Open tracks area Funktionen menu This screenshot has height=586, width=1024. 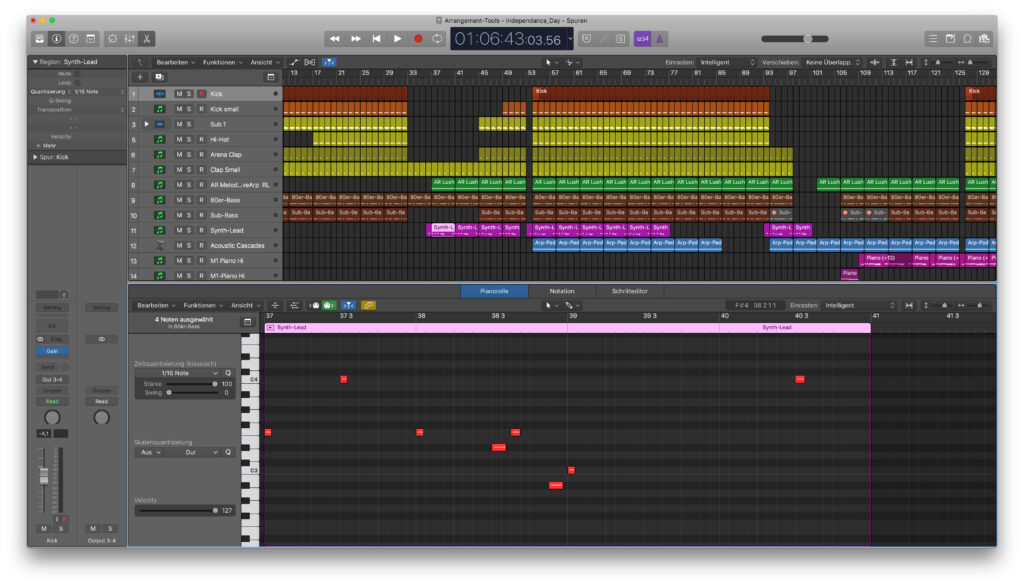(x=222, y=63)
